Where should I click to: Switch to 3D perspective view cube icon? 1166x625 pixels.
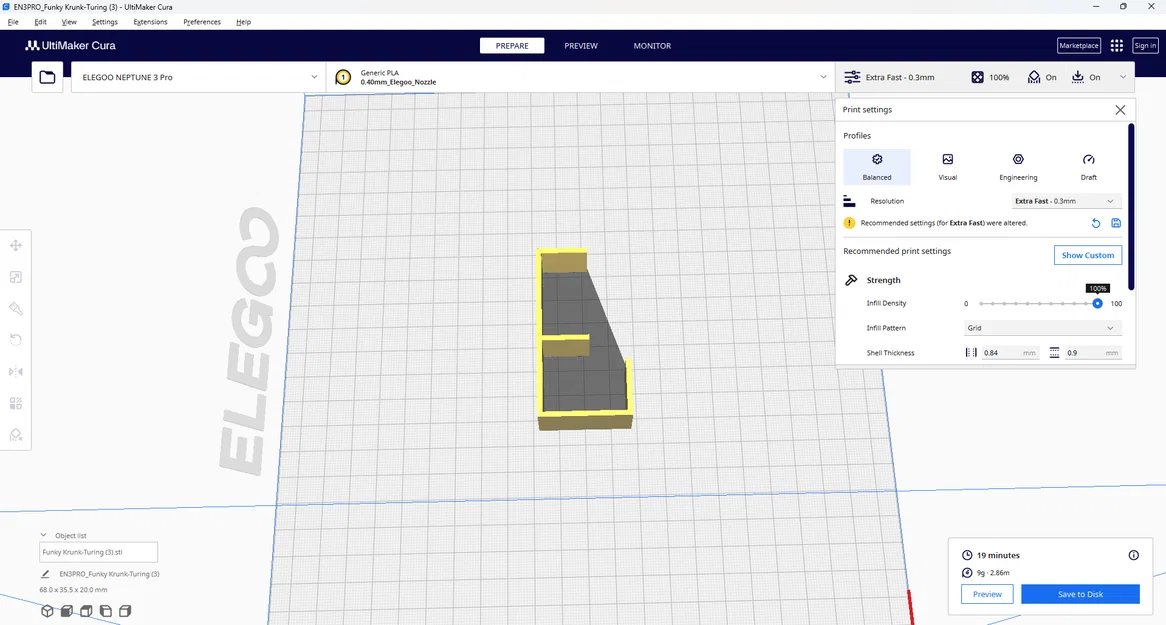coord(47,611)
